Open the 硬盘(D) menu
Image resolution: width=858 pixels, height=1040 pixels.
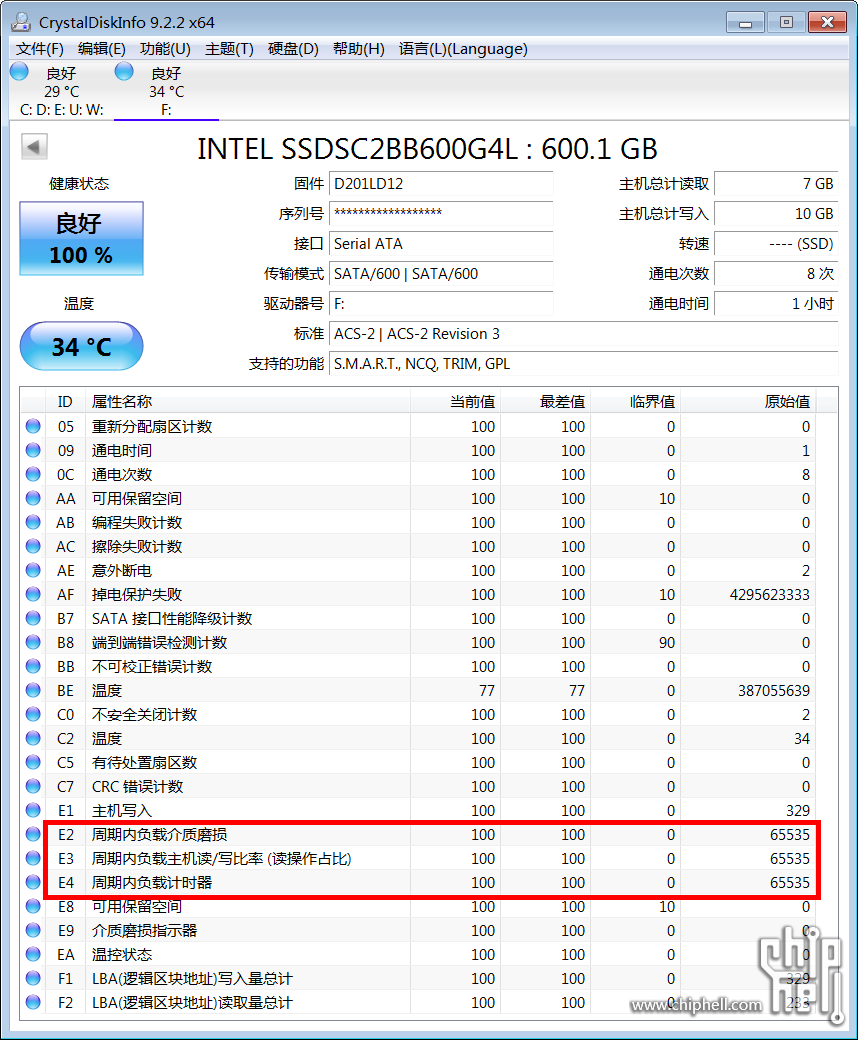click(x=293, y=49)
